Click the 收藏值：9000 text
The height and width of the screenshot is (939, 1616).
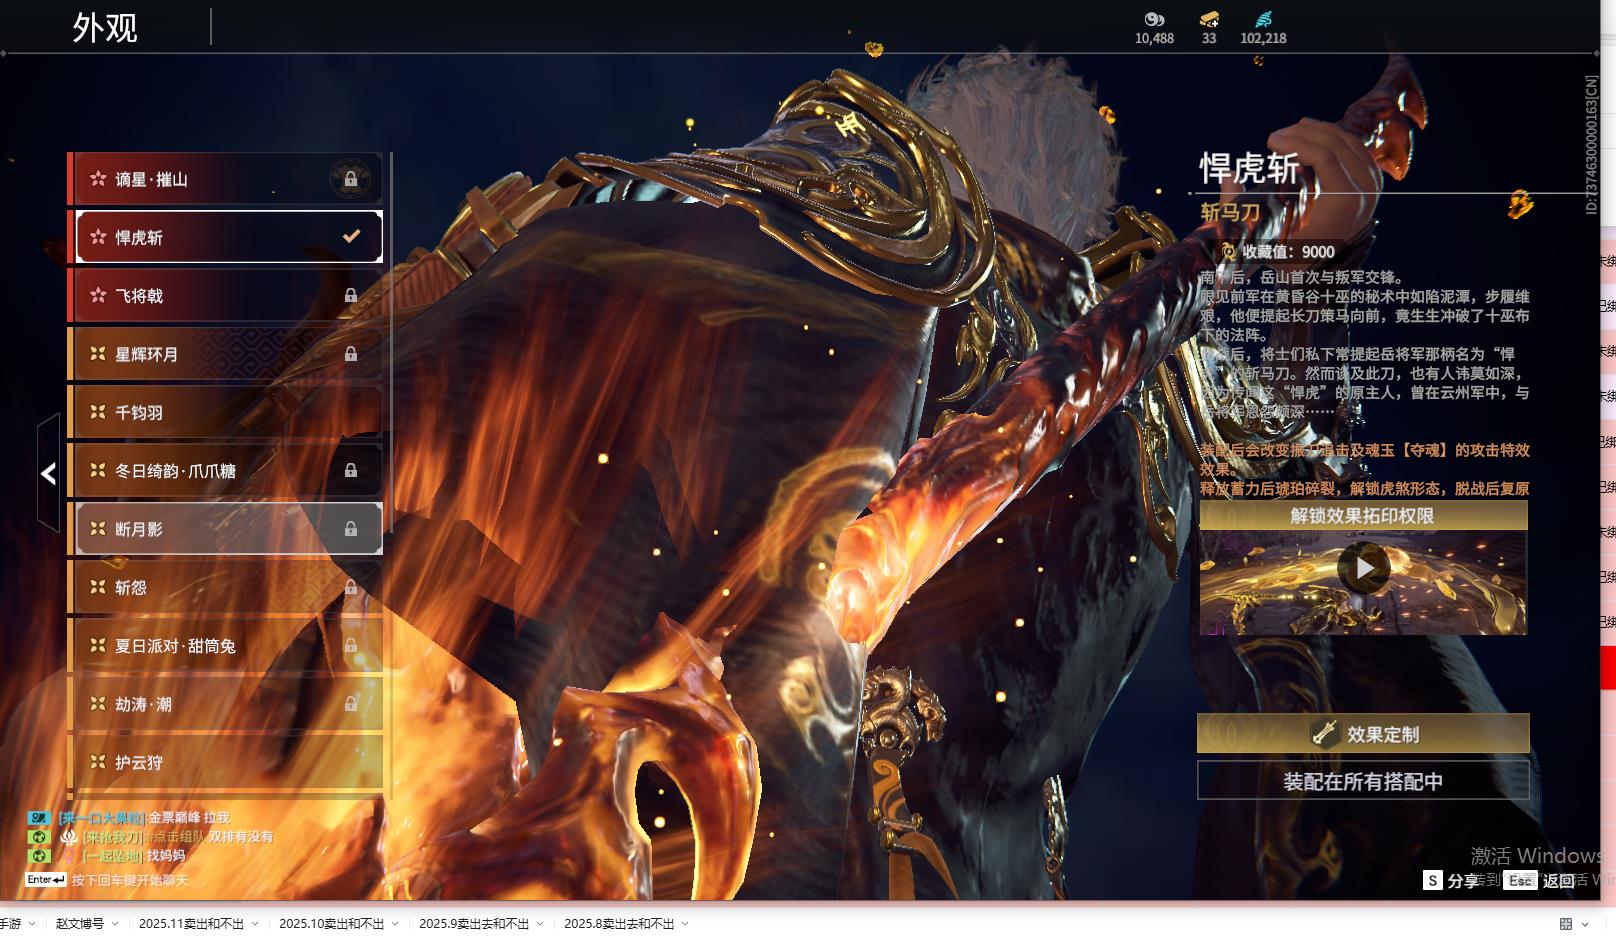click(1288, 252)
